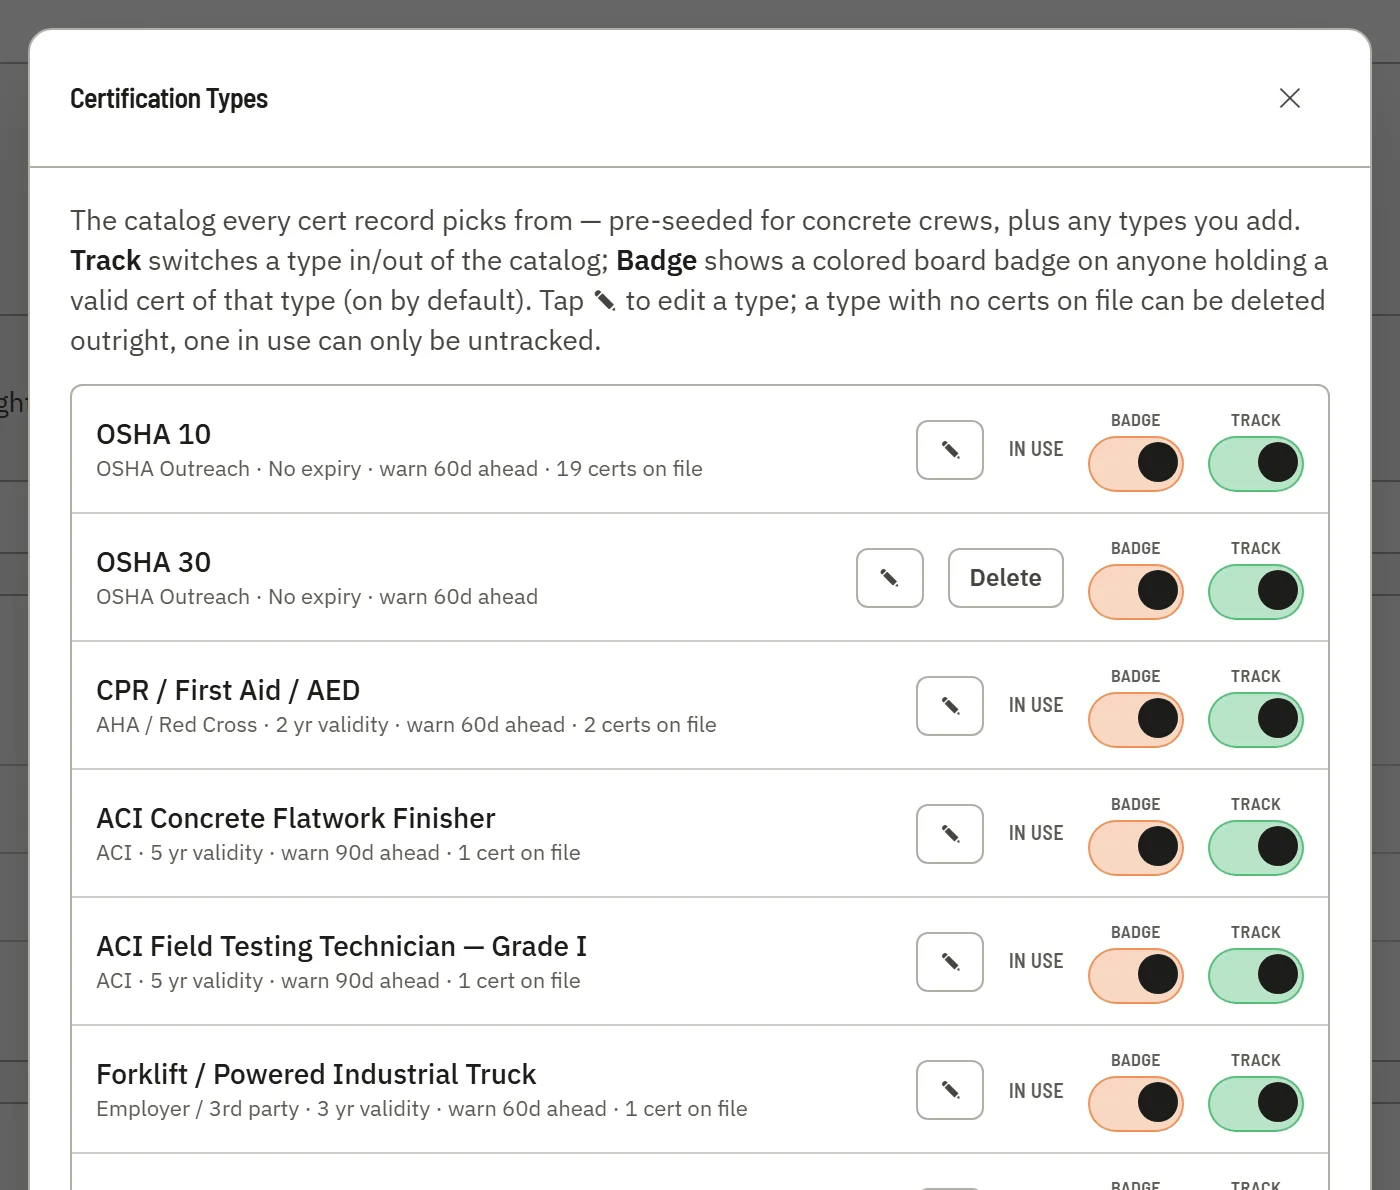This screenshot has height=1190, width=1400.
Task: Click the IN USE label for CPR row
Action: tap(1036, 706)
